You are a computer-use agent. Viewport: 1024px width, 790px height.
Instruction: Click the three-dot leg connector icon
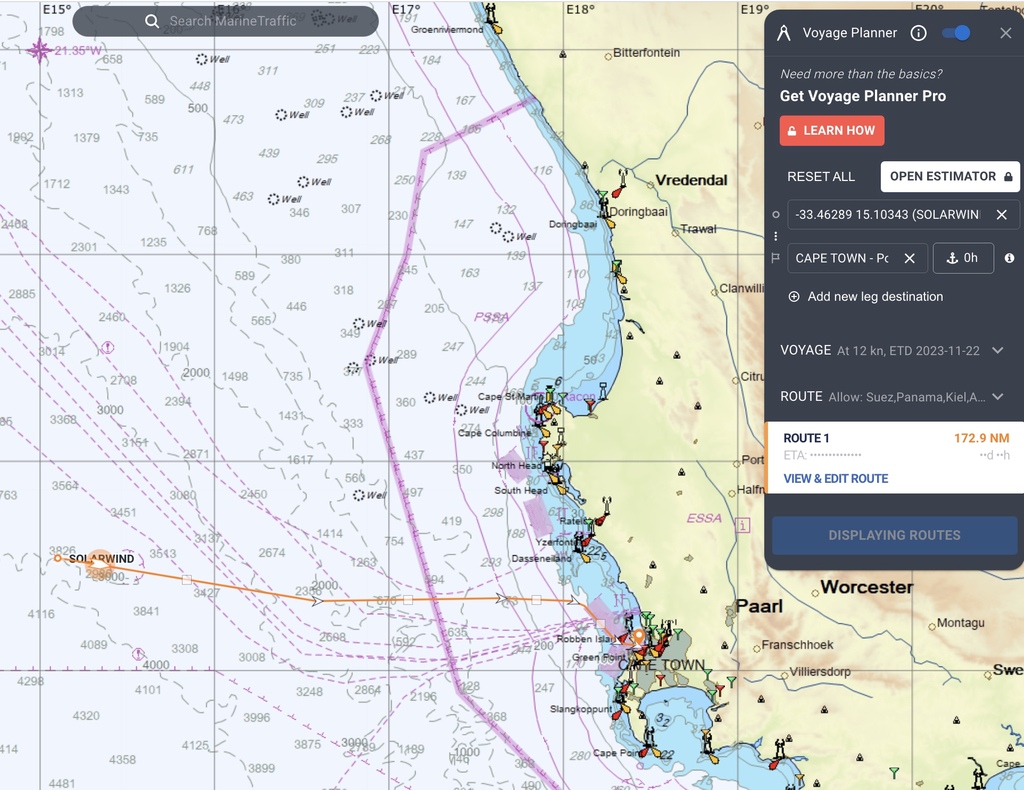click(x=776, y=236)
